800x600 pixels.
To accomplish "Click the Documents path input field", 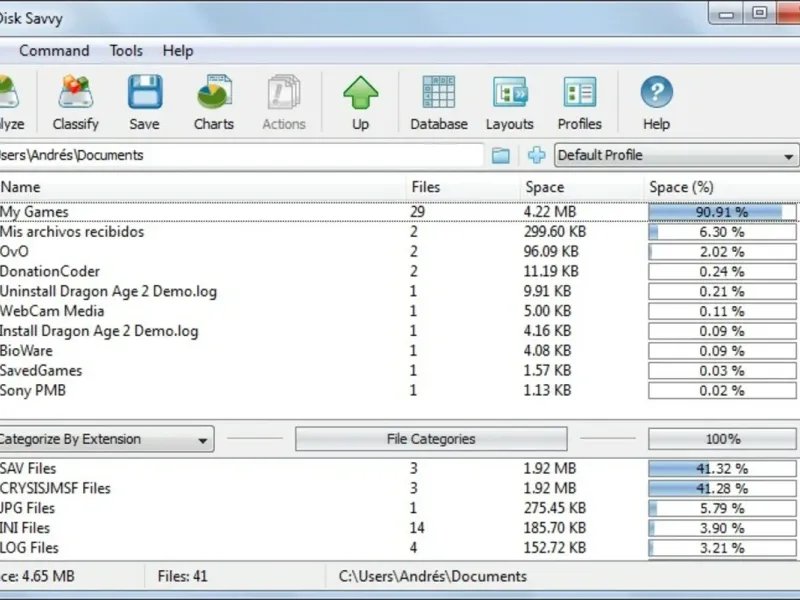I will click(x=241, y=155).
